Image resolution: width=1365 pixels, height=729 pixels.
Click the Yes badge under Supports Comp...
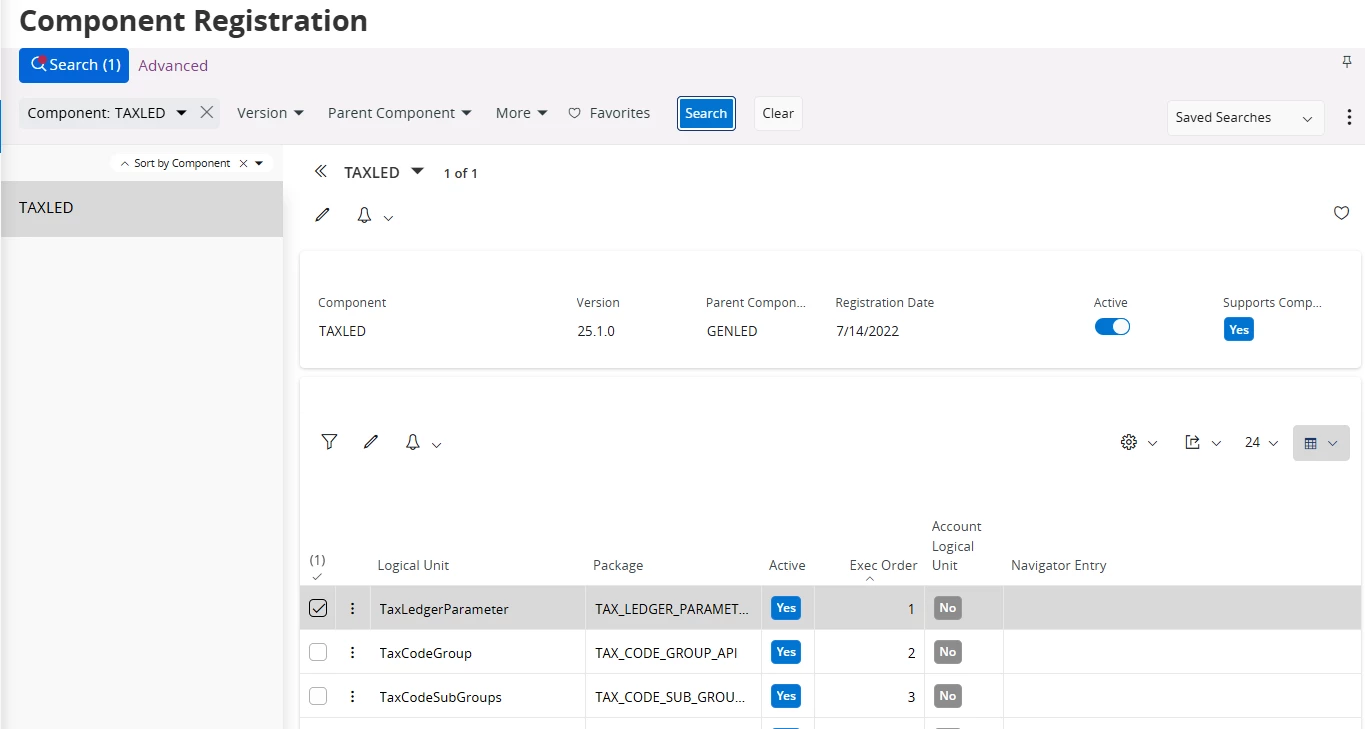1239,330
